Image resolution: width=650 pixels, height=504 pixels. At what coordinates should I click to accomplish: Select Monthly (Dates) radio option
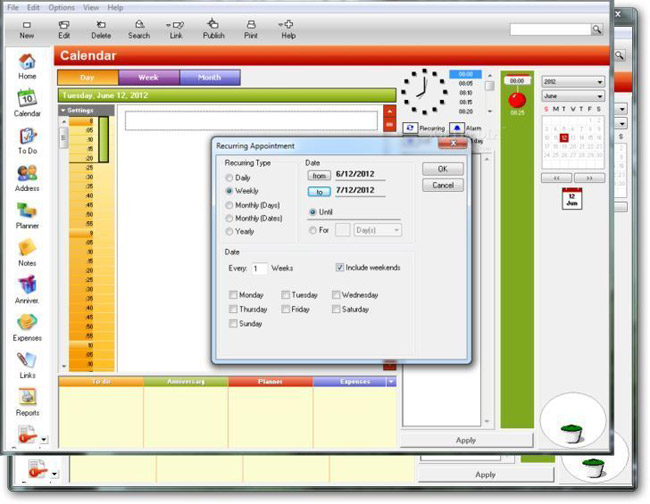pyautogui.click(x=230, y=218)
